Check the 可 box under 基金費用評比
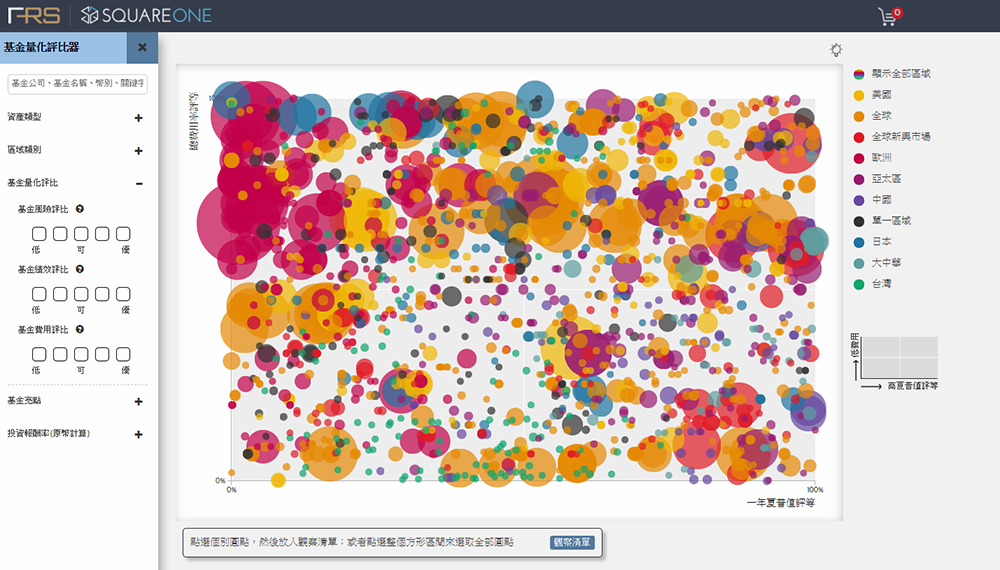This screenshot has height=570, width=1000. pyautogui.click(x=81, y=354)
